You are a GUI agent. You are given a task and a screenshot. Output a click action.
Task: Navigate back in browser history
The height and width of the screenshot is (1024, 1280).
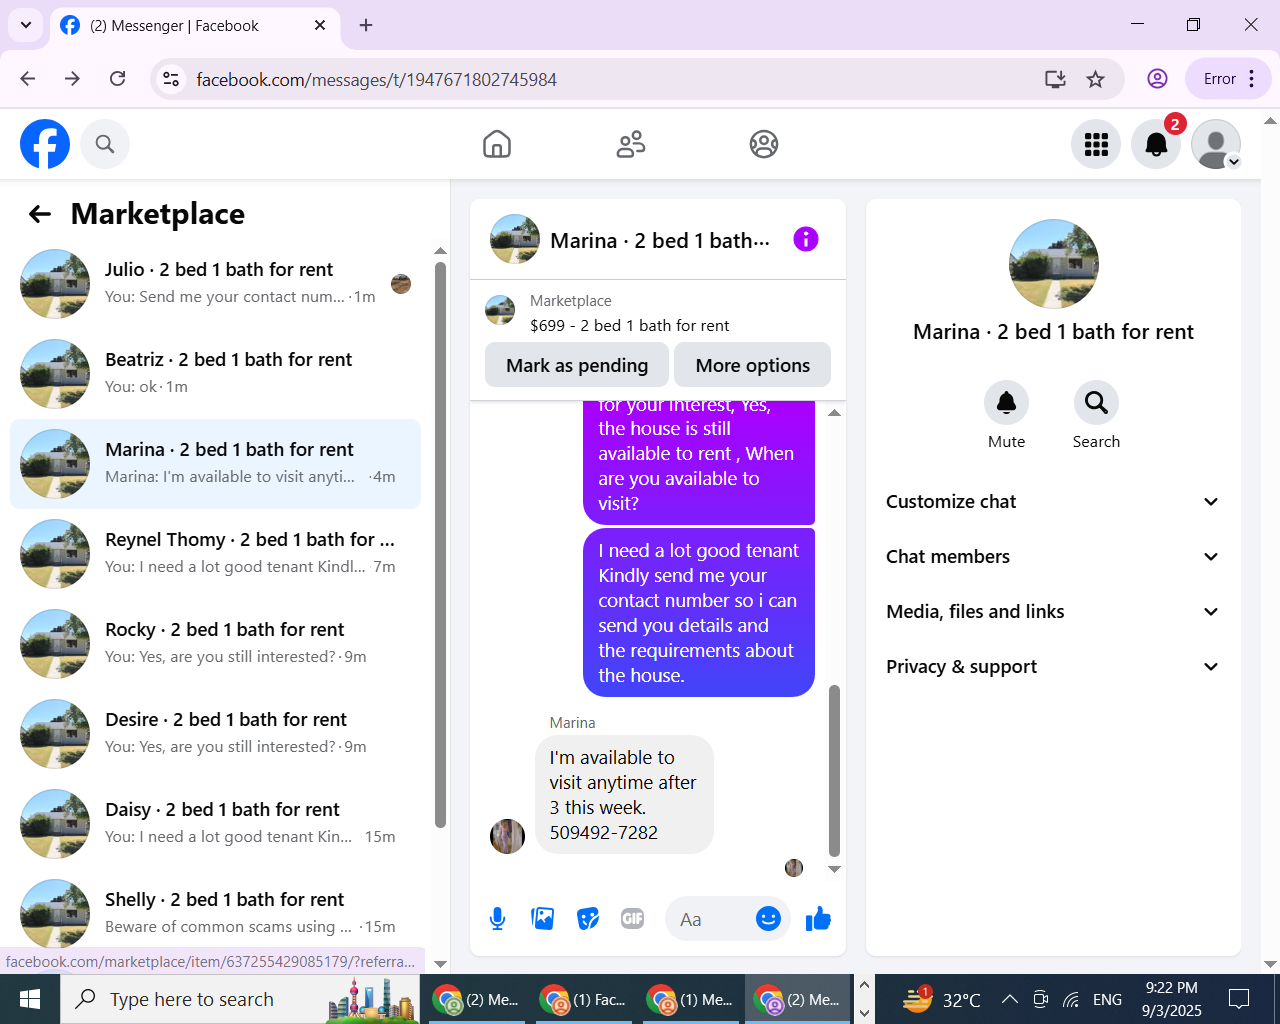pos(28,79)
